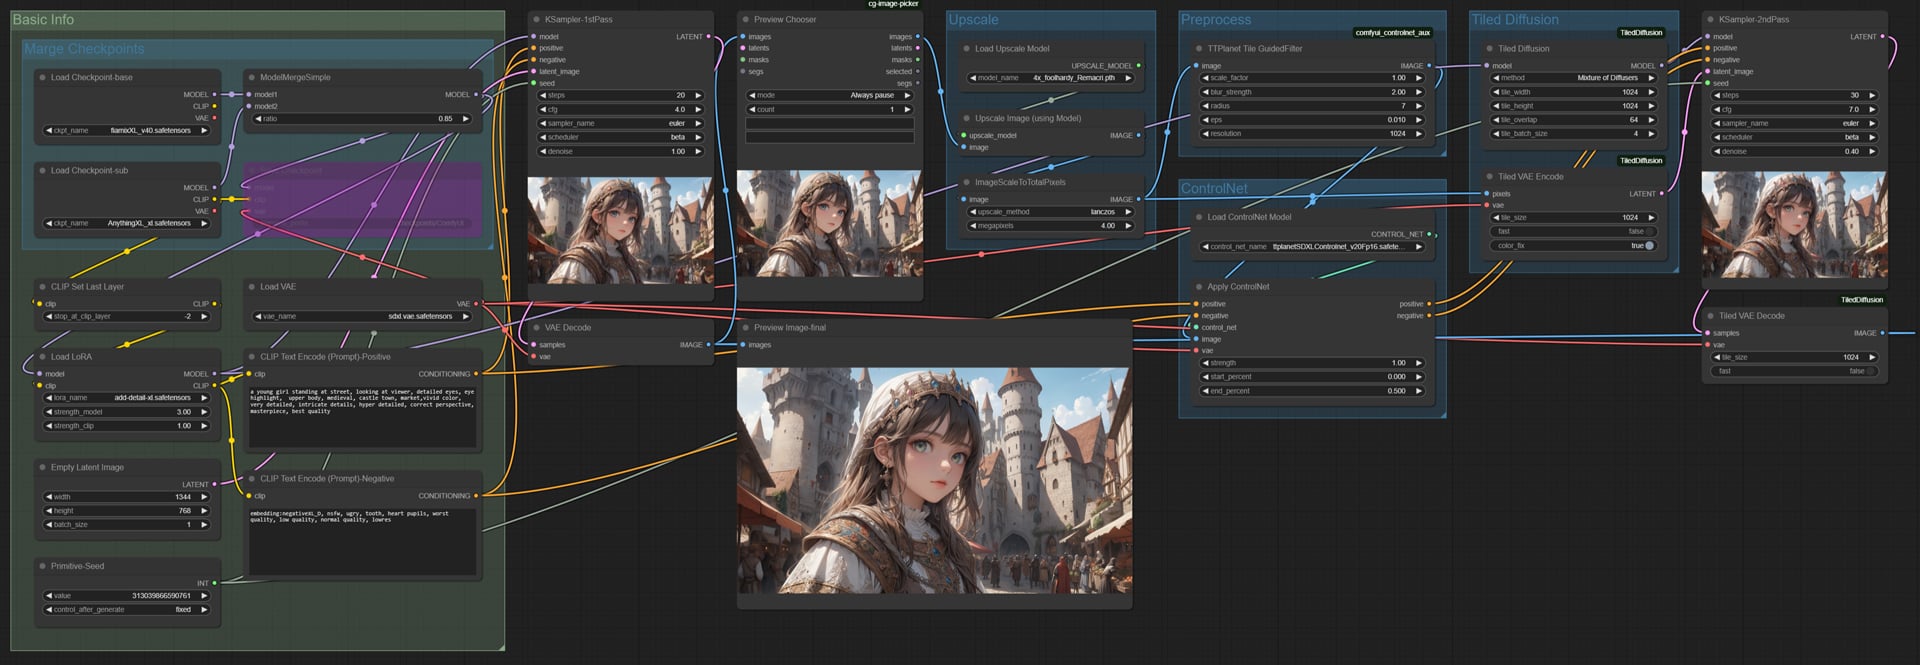This screenshot has width=1920, height=665.
Task: Collapse the KSampler-1stPass node with its title dot
Action: (536, 19)
